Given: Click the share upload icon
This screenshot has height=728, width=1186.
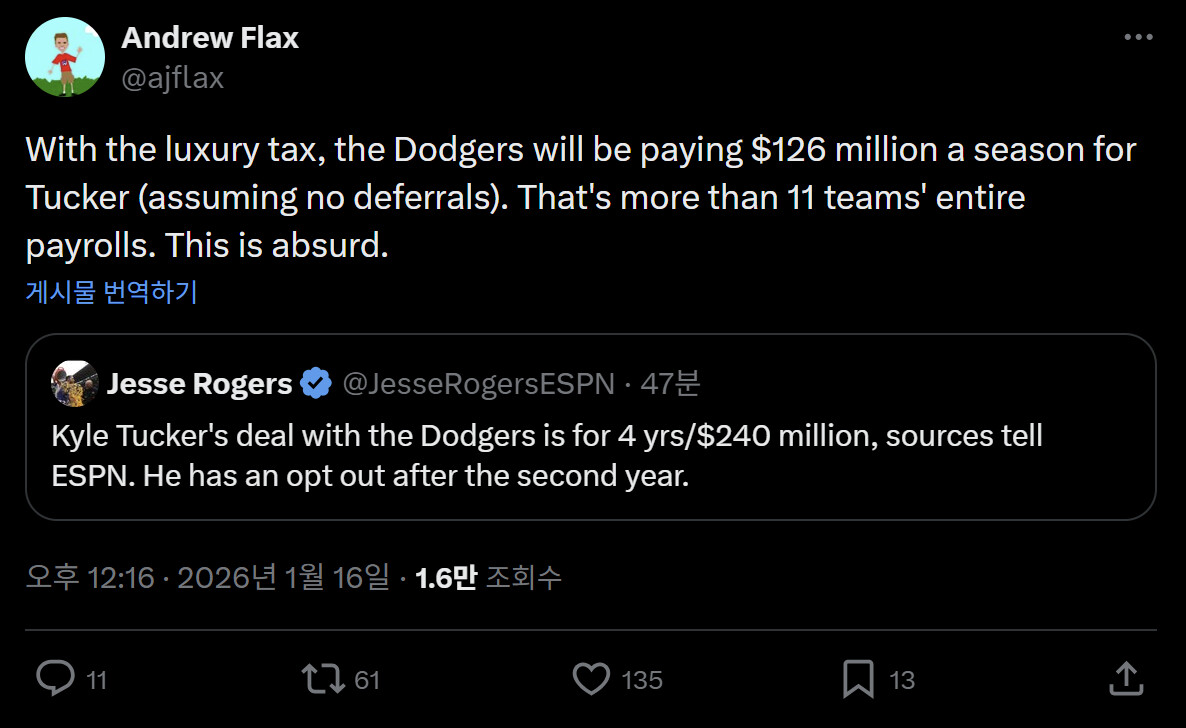Looking at the screenshot, I should pos(1127,679).
